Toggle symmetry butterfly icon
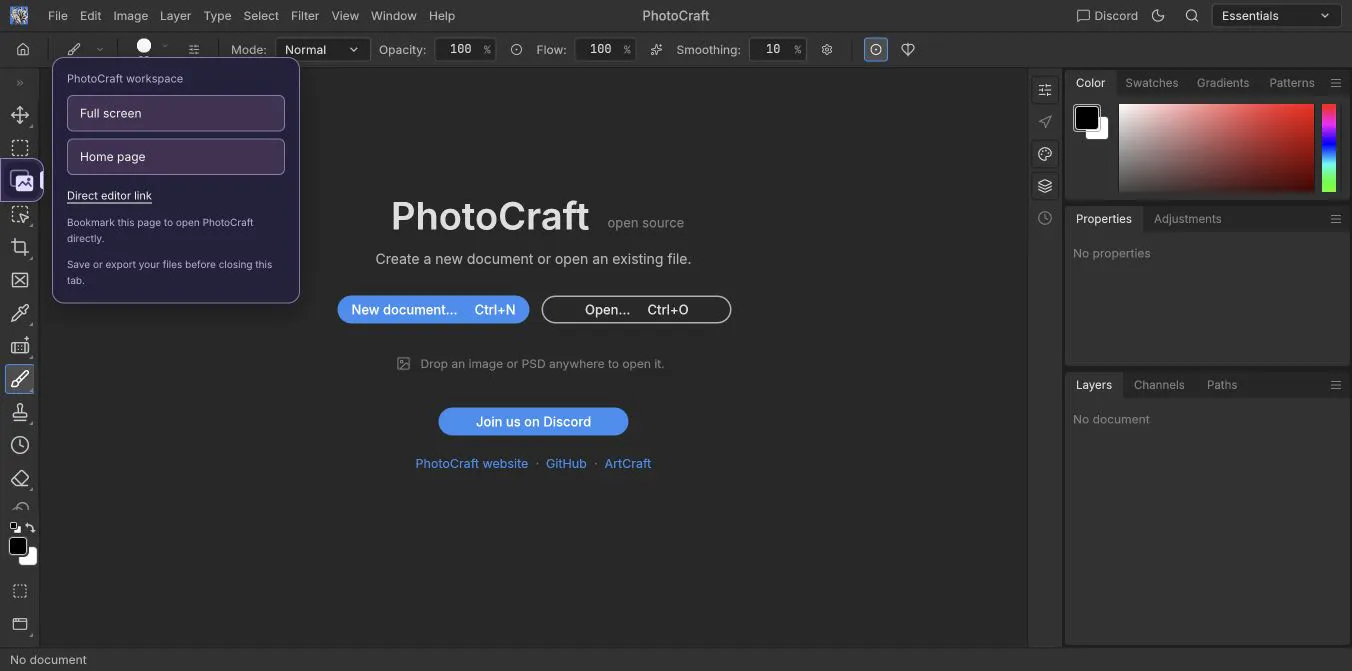 908,49
